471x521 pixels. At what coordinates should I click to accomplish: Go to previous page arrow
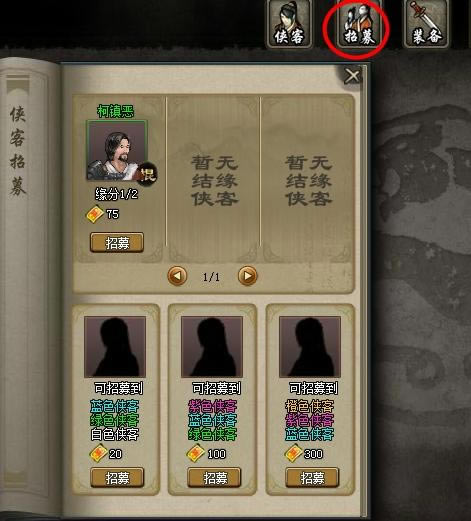coord(177,276)
